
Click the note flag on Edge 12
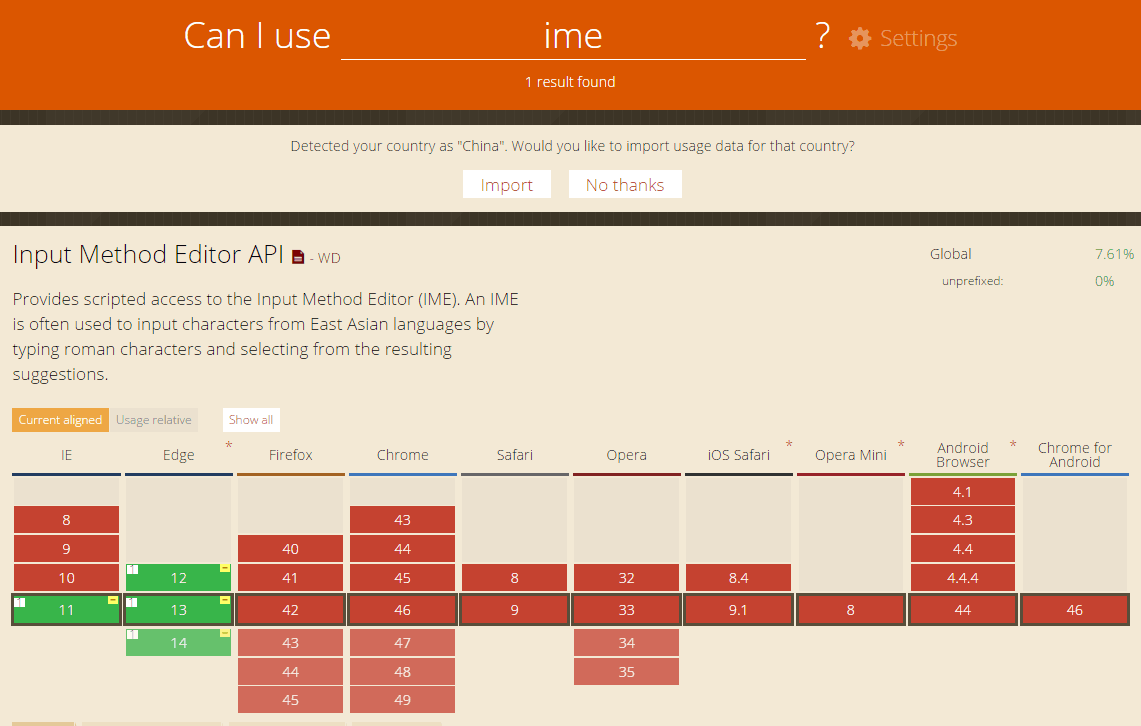[x=132, y=569]
